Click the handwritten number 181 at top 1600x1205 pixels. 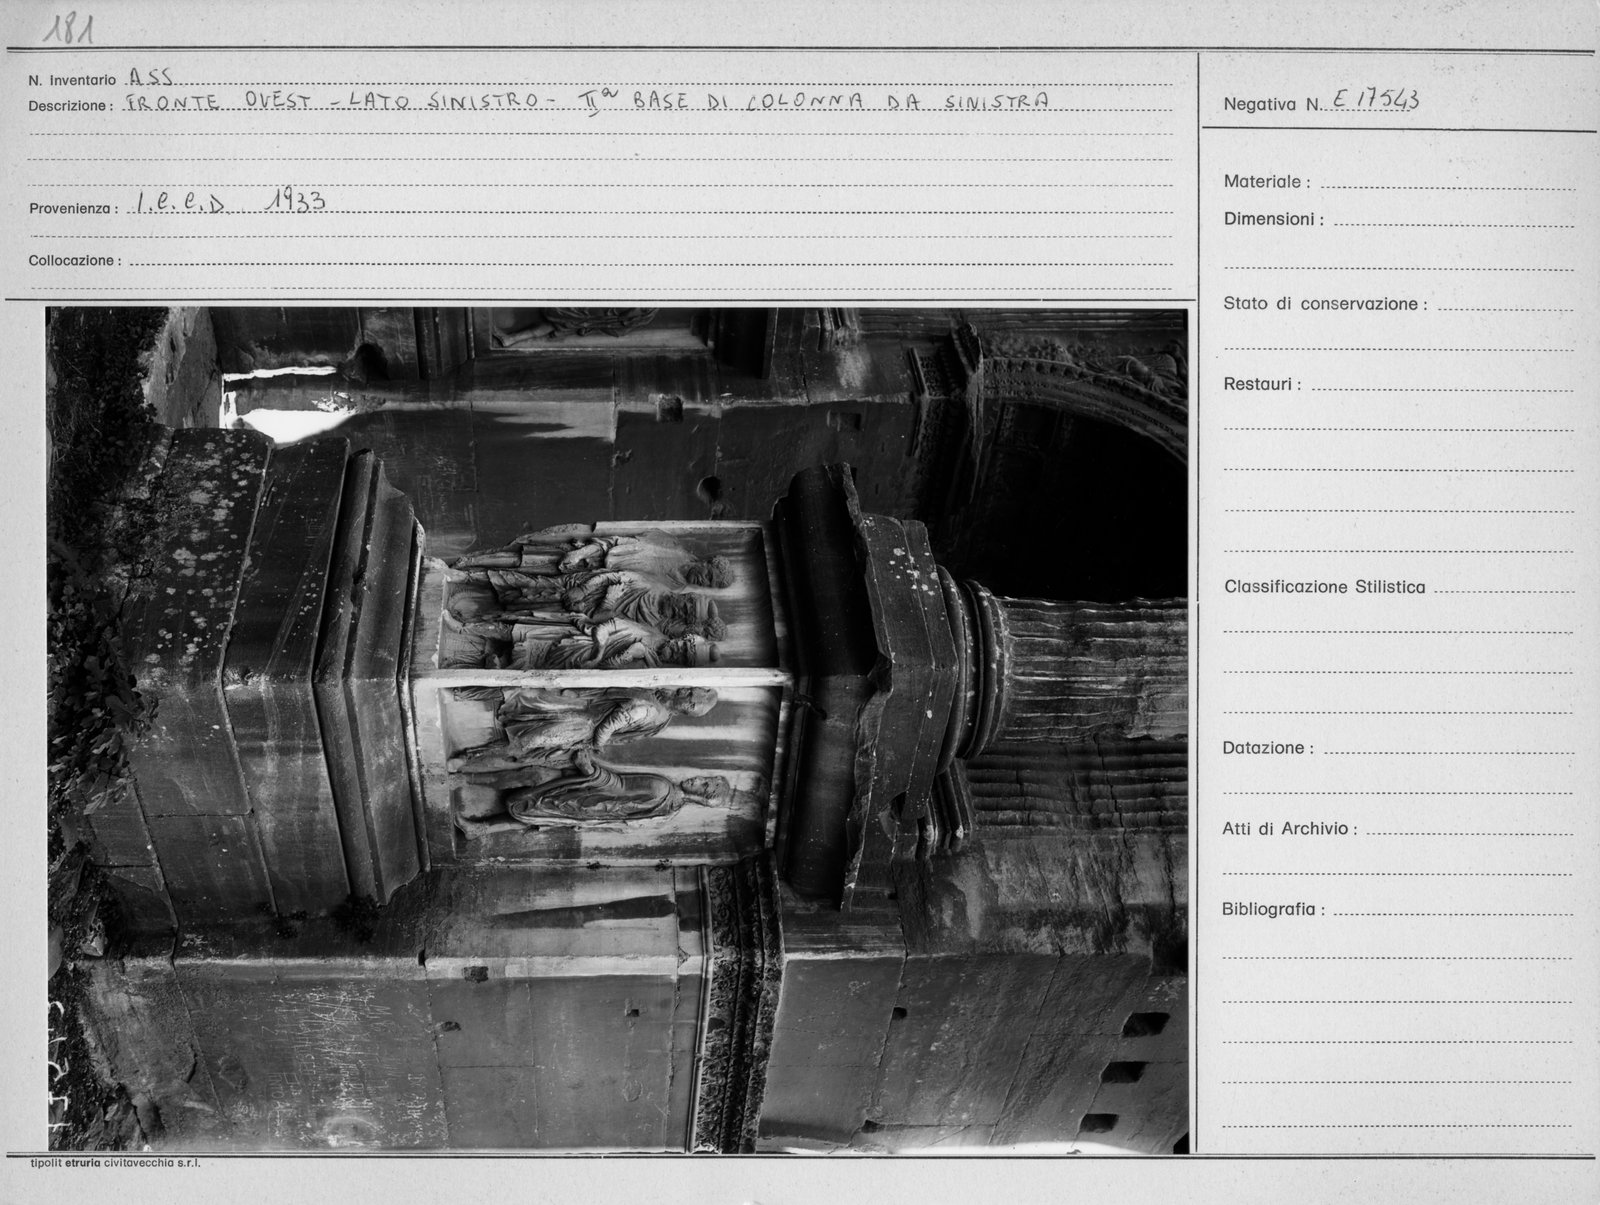[69, 29]
